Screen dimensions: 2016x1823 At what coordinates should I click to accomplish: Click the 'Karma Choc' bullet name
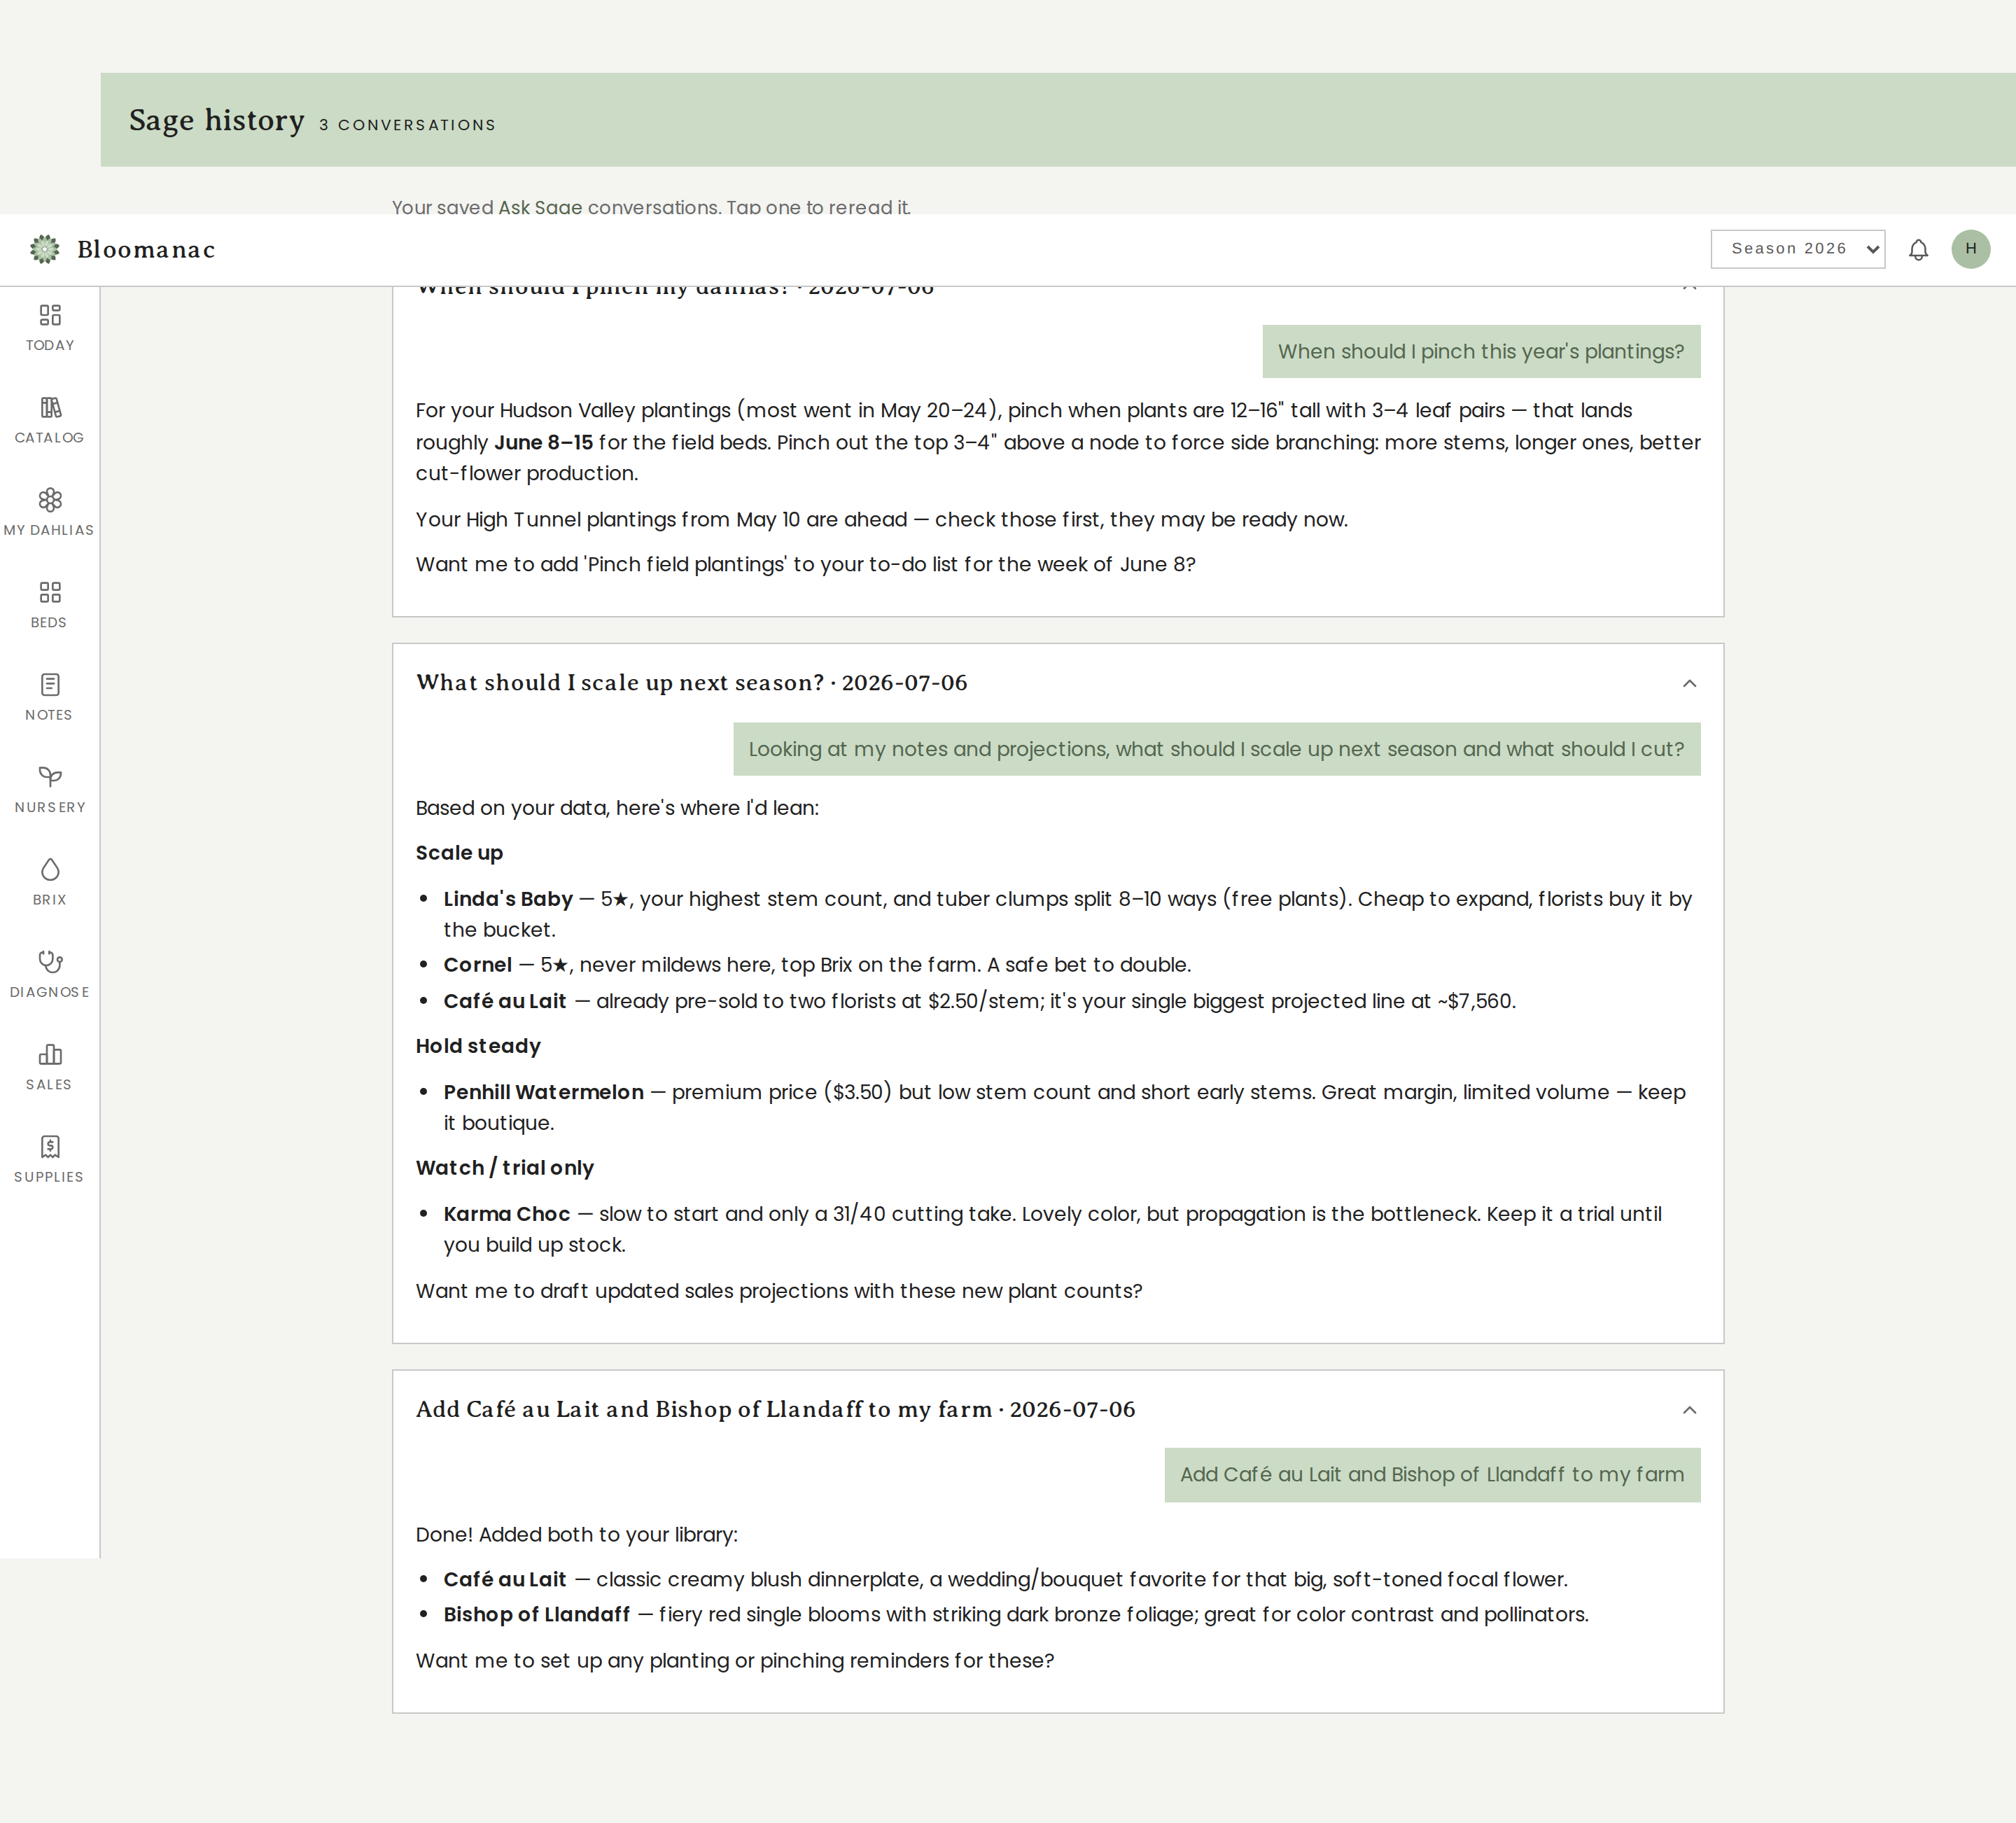[506, 1214]
